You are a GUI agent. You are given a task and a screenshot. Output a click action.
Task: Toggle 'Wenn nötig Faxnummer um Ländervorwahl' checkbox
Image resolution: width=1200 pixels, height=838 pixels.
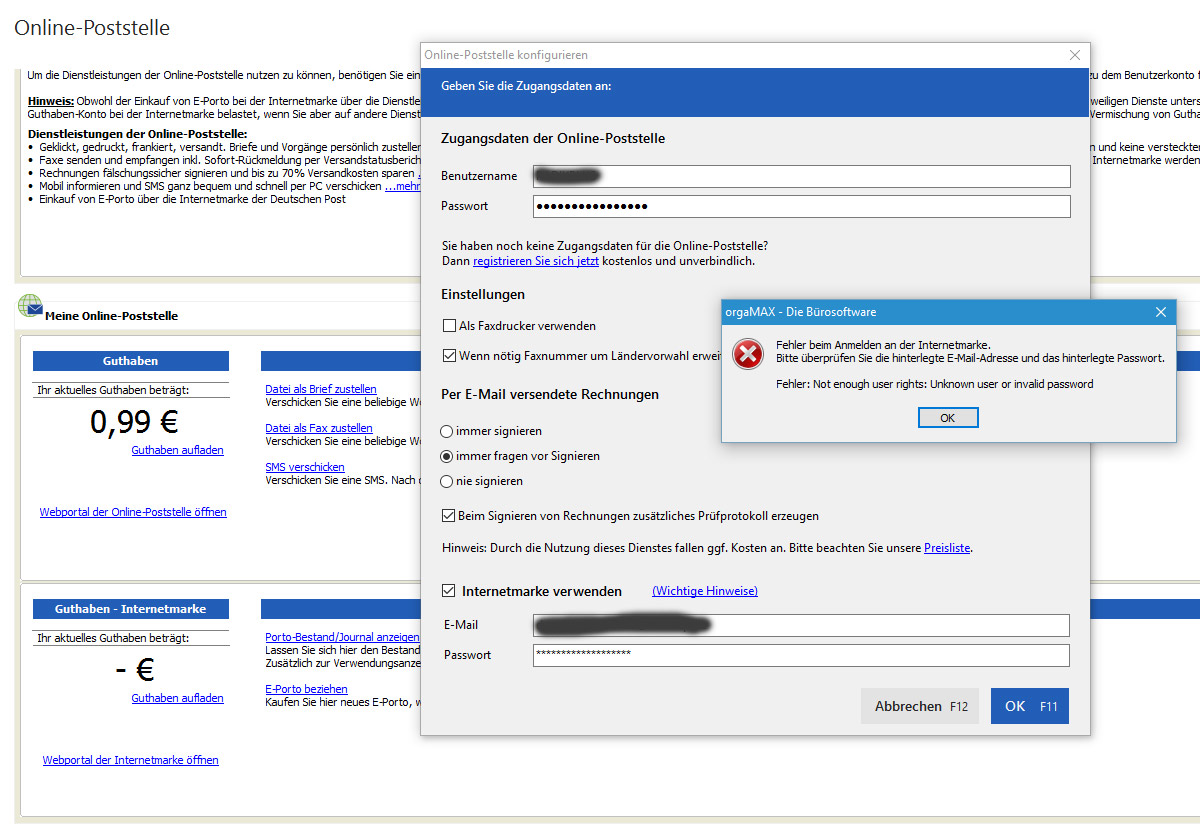point(449,355)
